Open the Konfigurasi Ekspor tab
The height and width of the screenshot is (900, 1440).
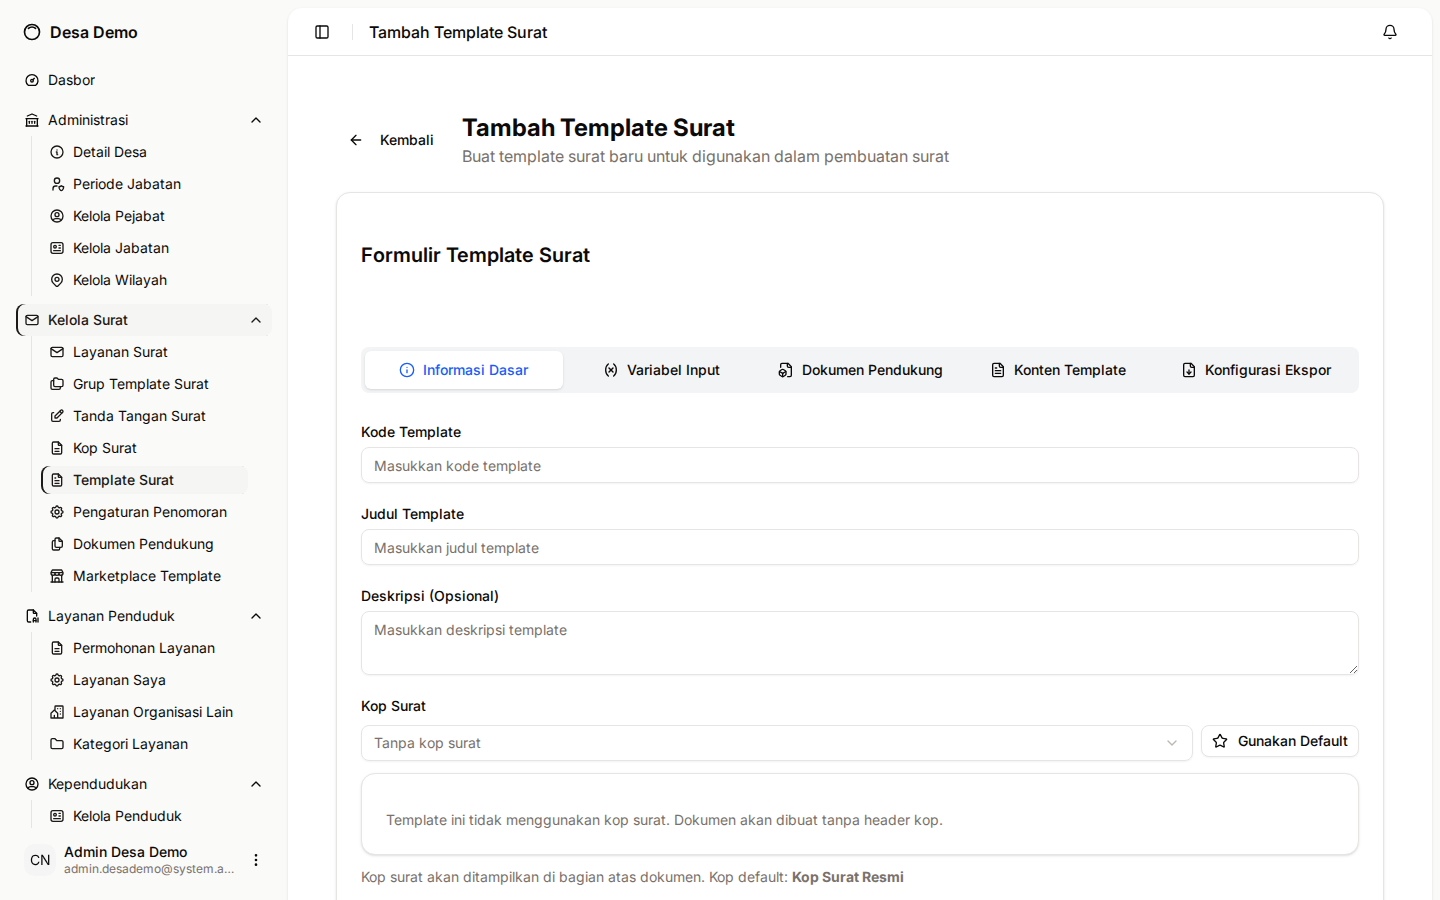pos(1256,370)
